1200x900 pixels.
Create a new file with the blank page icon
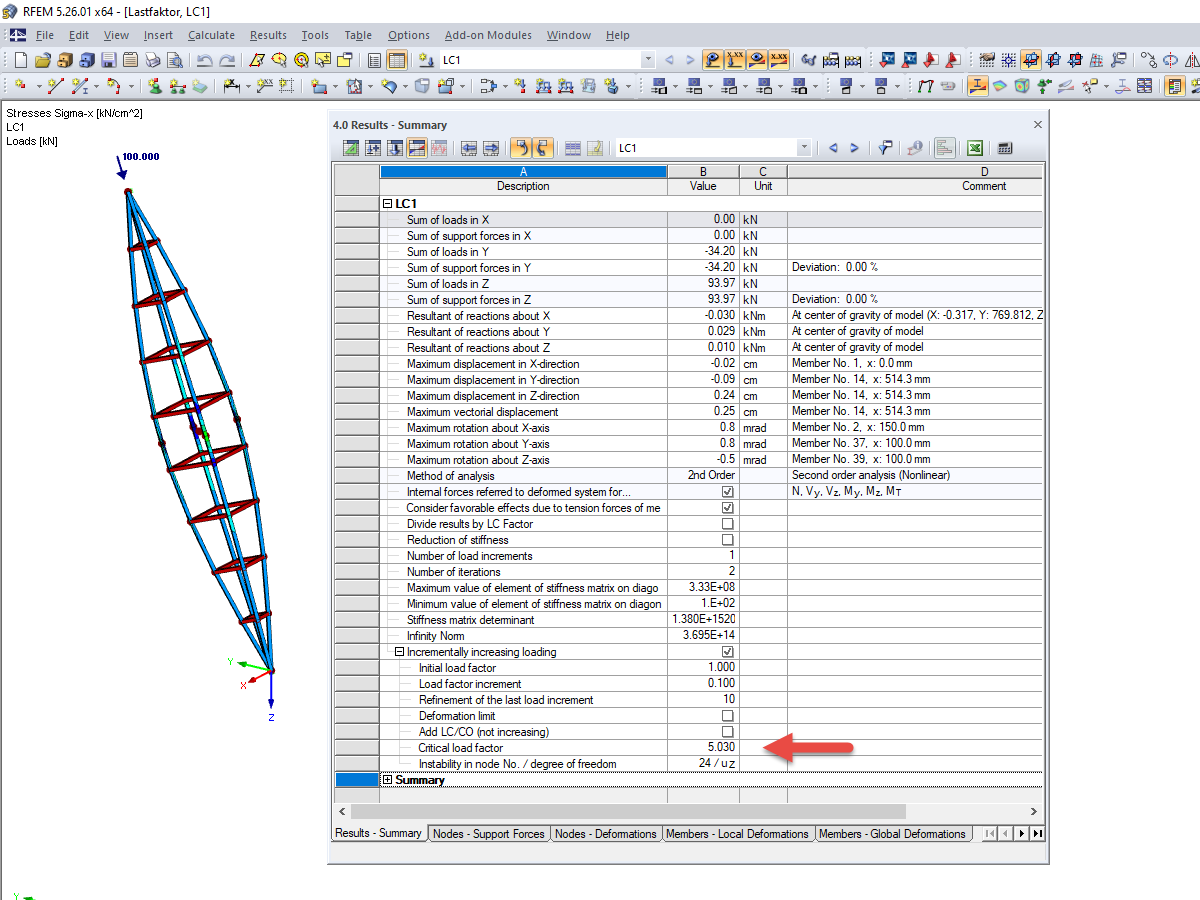[x=20, y=60]
